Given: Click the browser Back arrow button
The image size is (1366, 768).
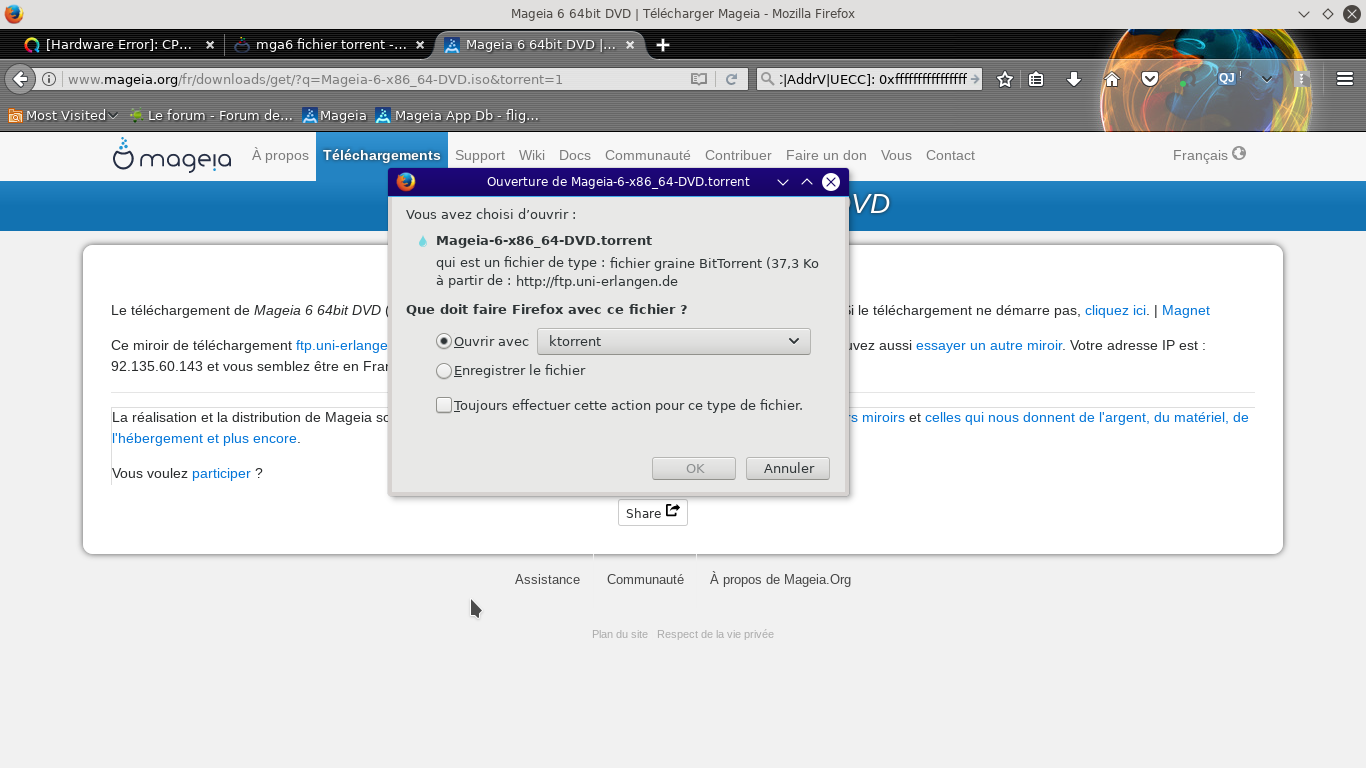Looking at the screenshot, I should (20, 79).
